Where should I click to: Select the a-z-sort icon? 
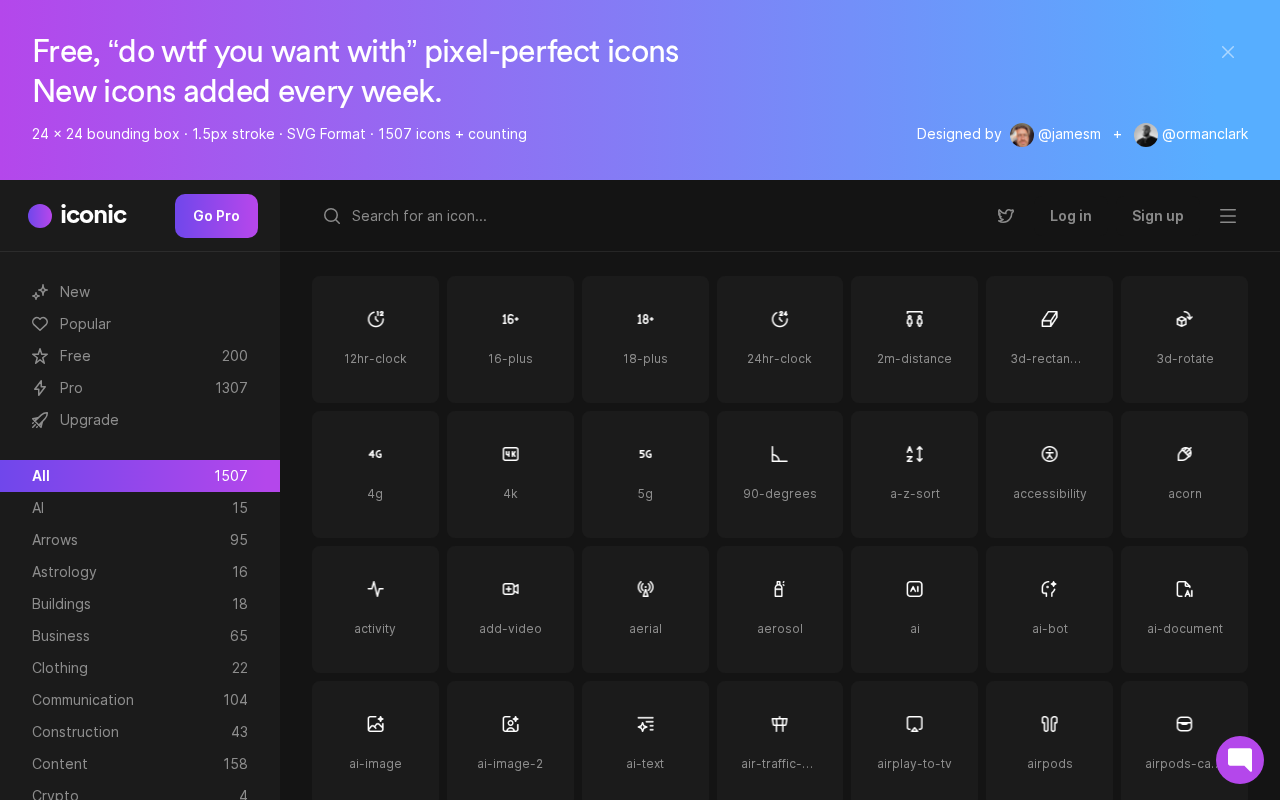click(x=914, y=474)
